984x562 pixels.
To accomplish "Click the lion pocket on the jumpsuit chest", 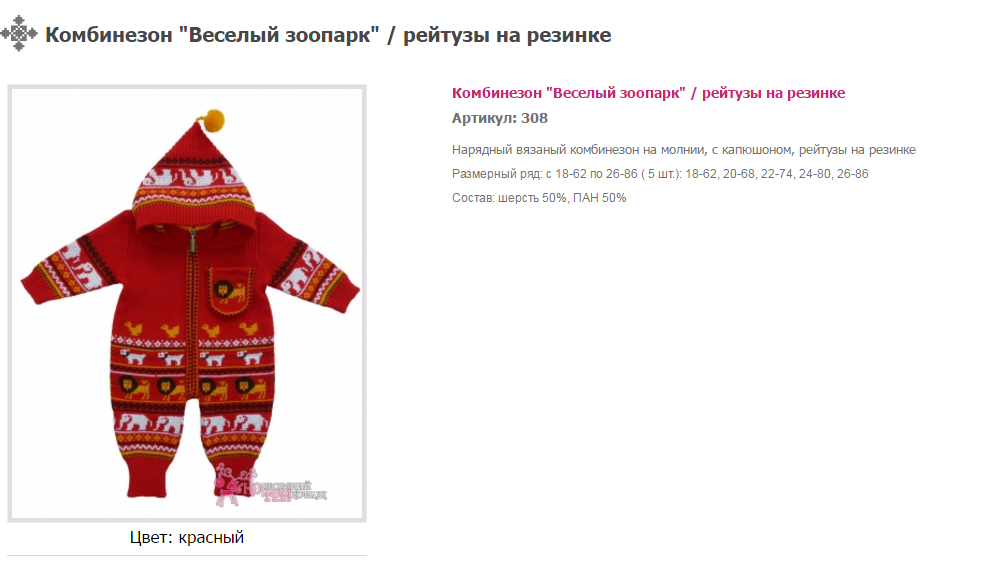I will click(230, 290).
